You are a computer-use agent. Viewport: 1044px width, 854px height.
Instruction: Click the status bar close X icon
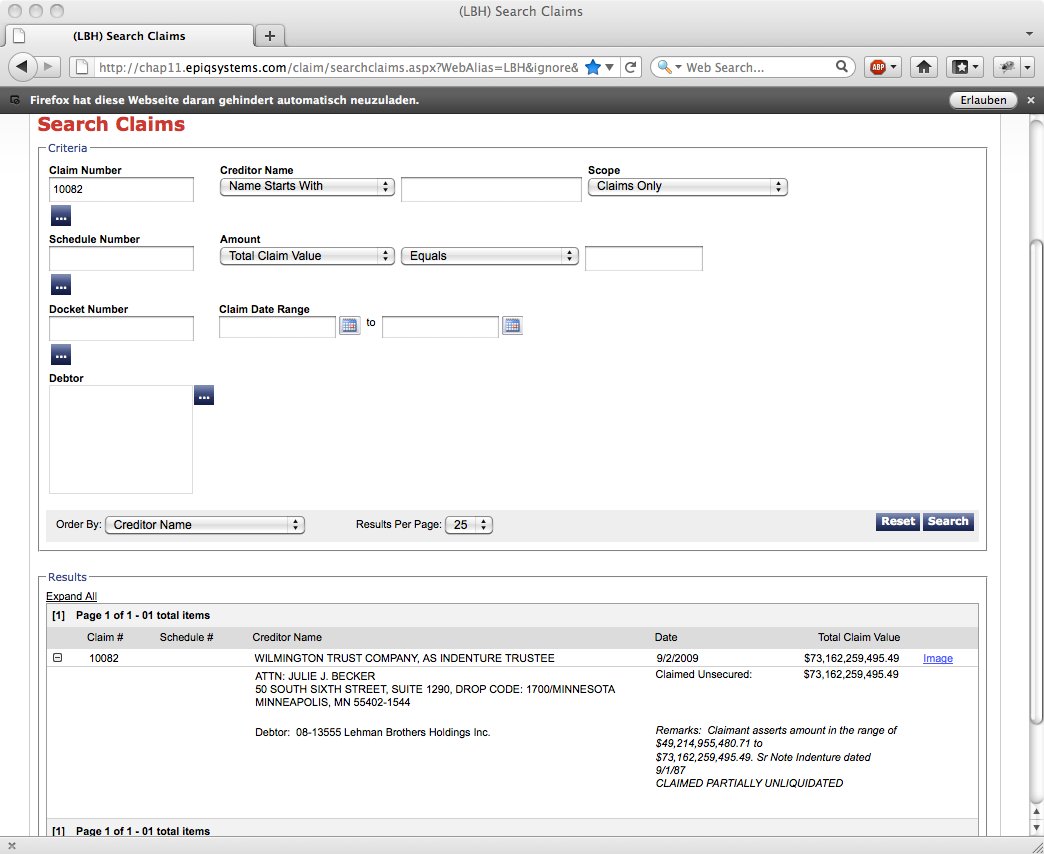[11, 846]
